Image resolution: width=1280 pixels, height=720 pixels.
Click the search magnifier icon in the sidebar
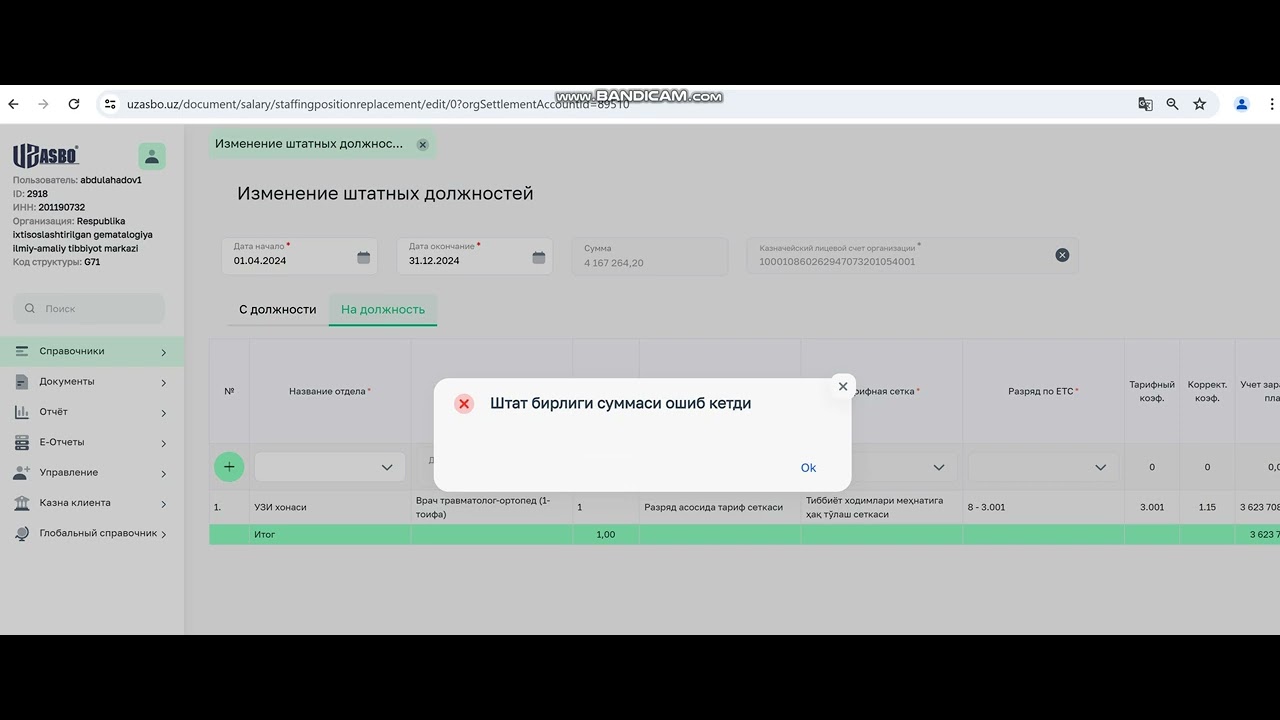click(30, 309)
